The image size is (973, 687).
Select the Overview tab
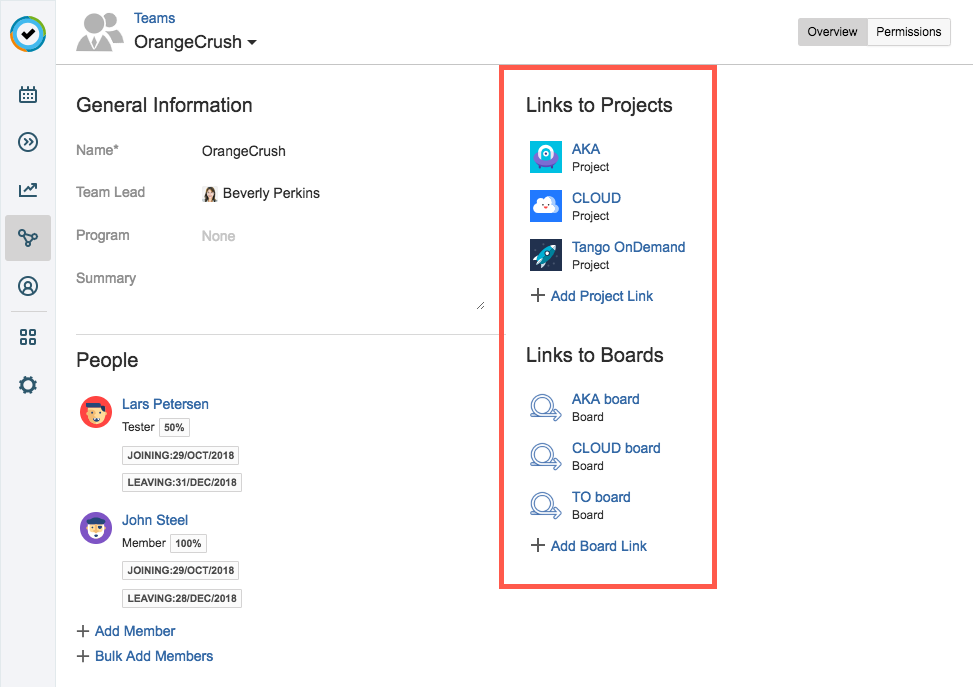pyautogui.click(x=832, y=32)
